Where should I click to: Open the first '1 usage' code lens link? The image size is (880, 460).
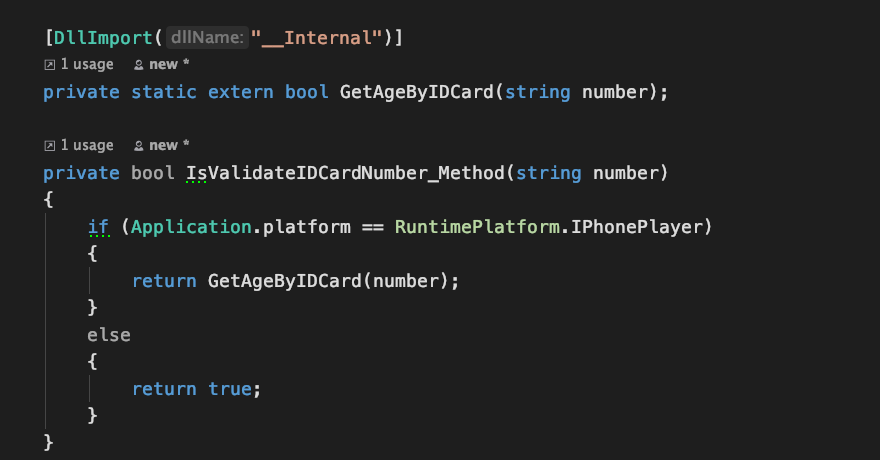pyautogui.click(x=87, y=65)
